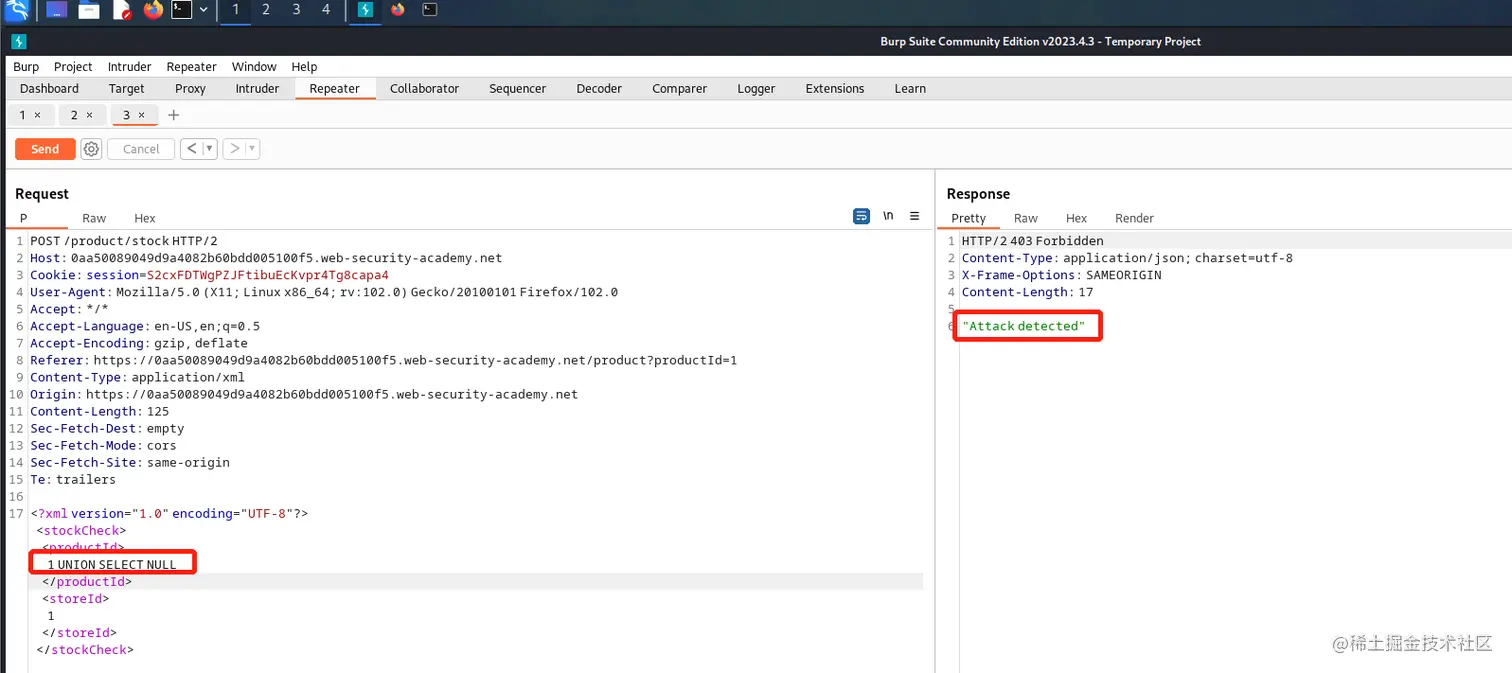The image size is (1512, 673).
Task: Click the Cancel button
Action: (140, 149)
